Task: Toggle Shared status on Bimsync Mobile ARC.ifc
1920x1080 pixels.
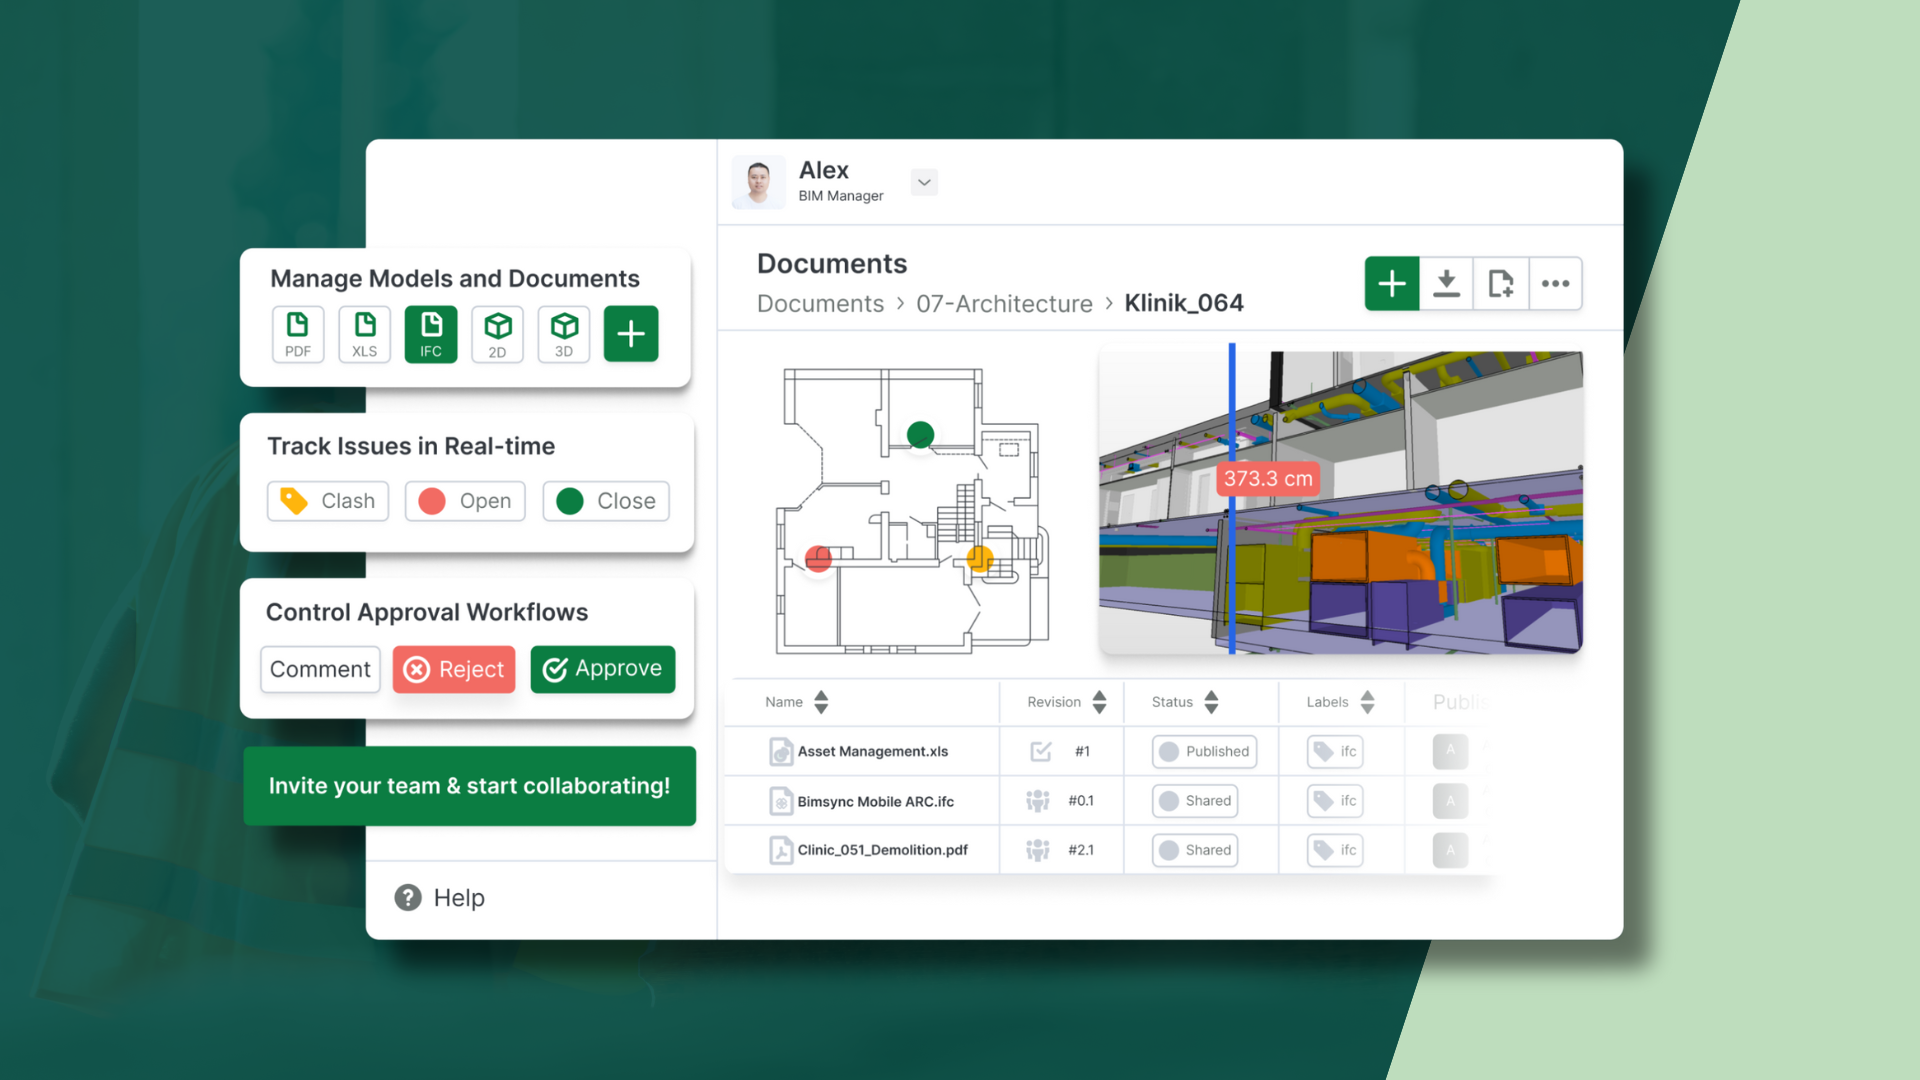Action: click(x=1195, y=801)
